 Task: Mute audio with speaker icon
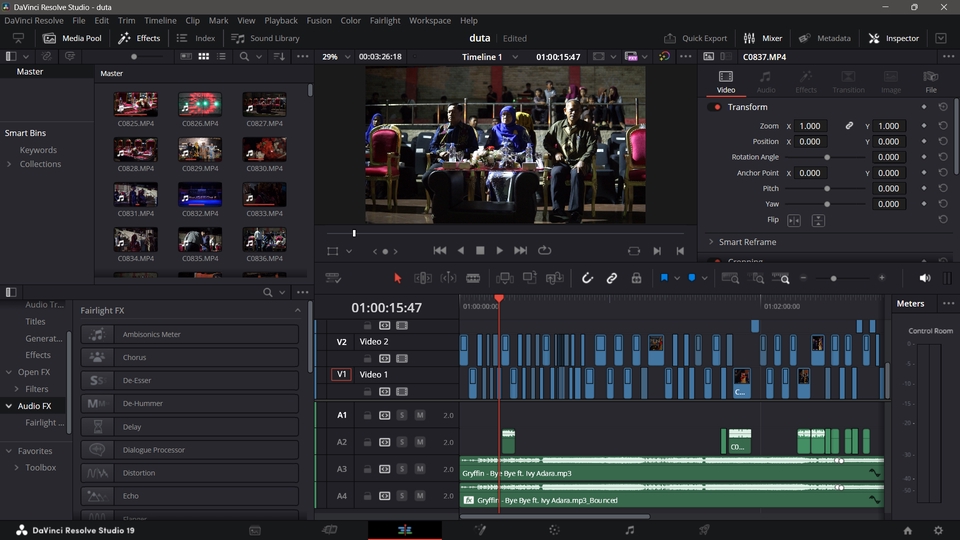(x=924, y=278)
